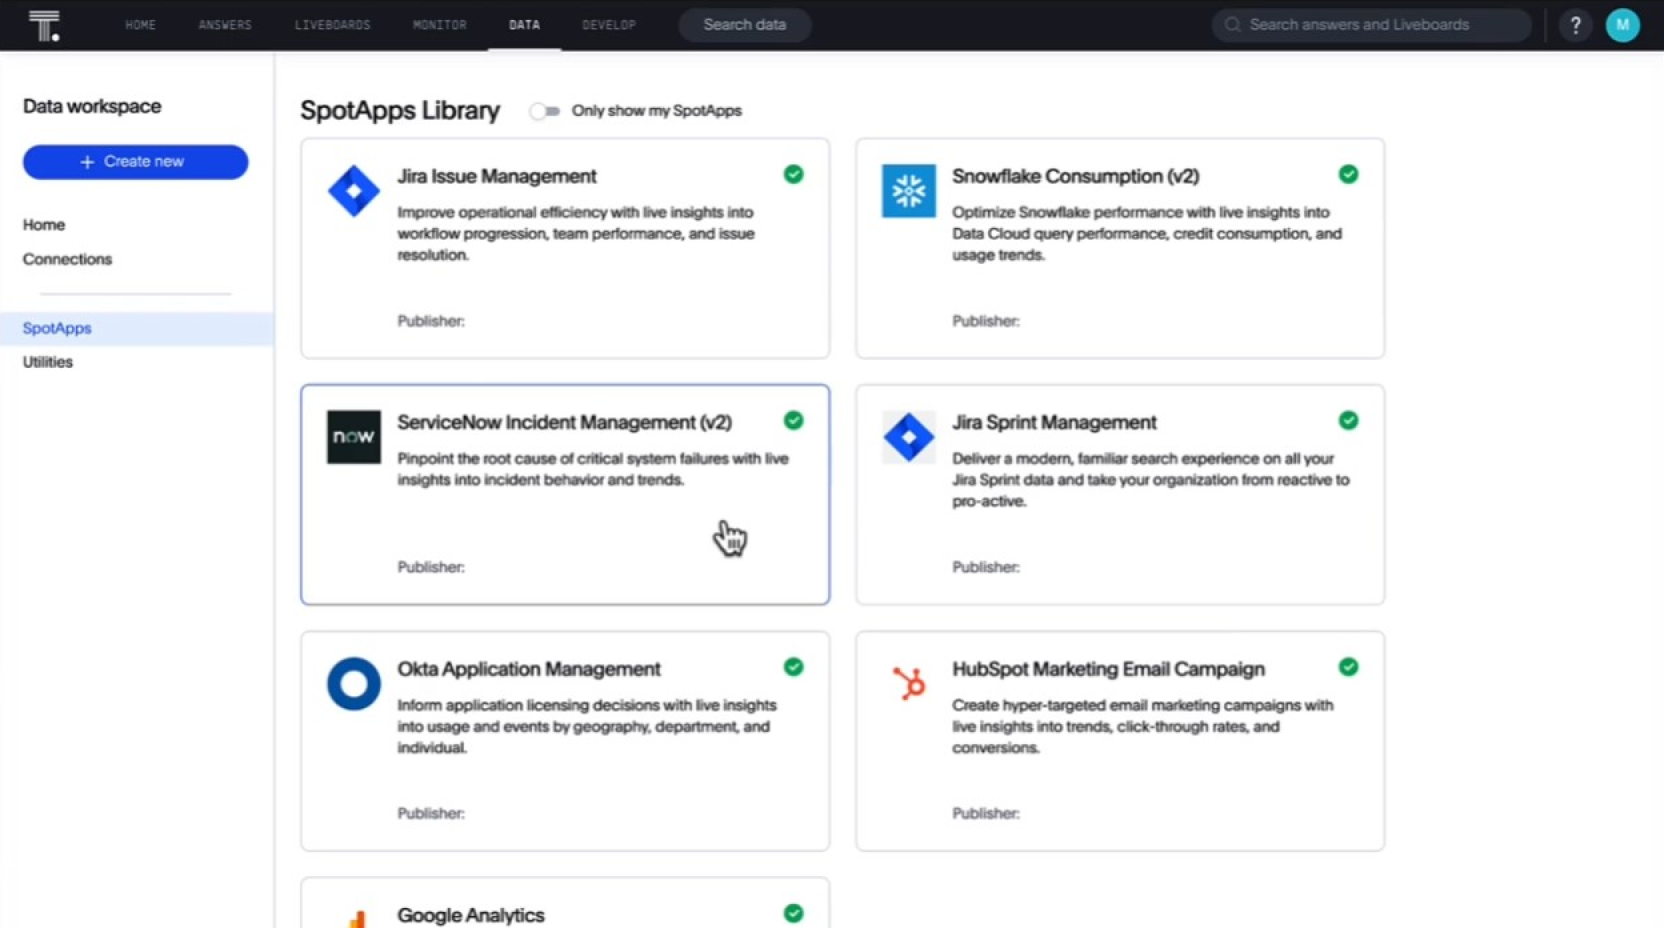Screen dimensions: 1664x928
Task: Open Connections in the sidebar
Action: coord(66,259)
